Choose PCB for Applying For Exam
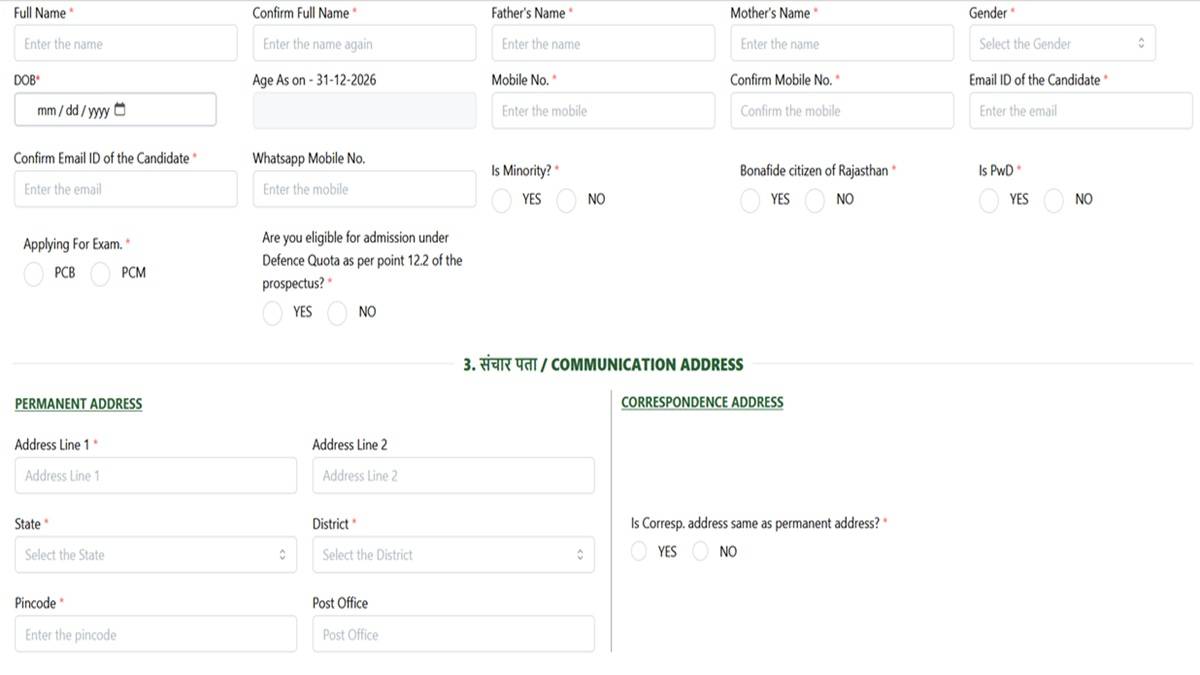Viewport: 1200px width, 675px height. (x=33, y=273)
